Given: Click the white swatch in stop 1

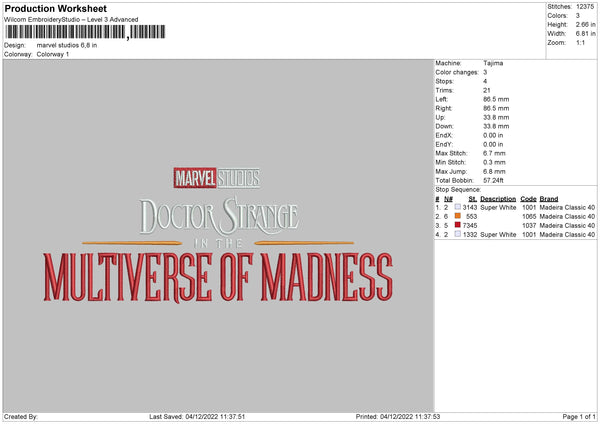Looking at the screenshot, I should tap(457, 207).
